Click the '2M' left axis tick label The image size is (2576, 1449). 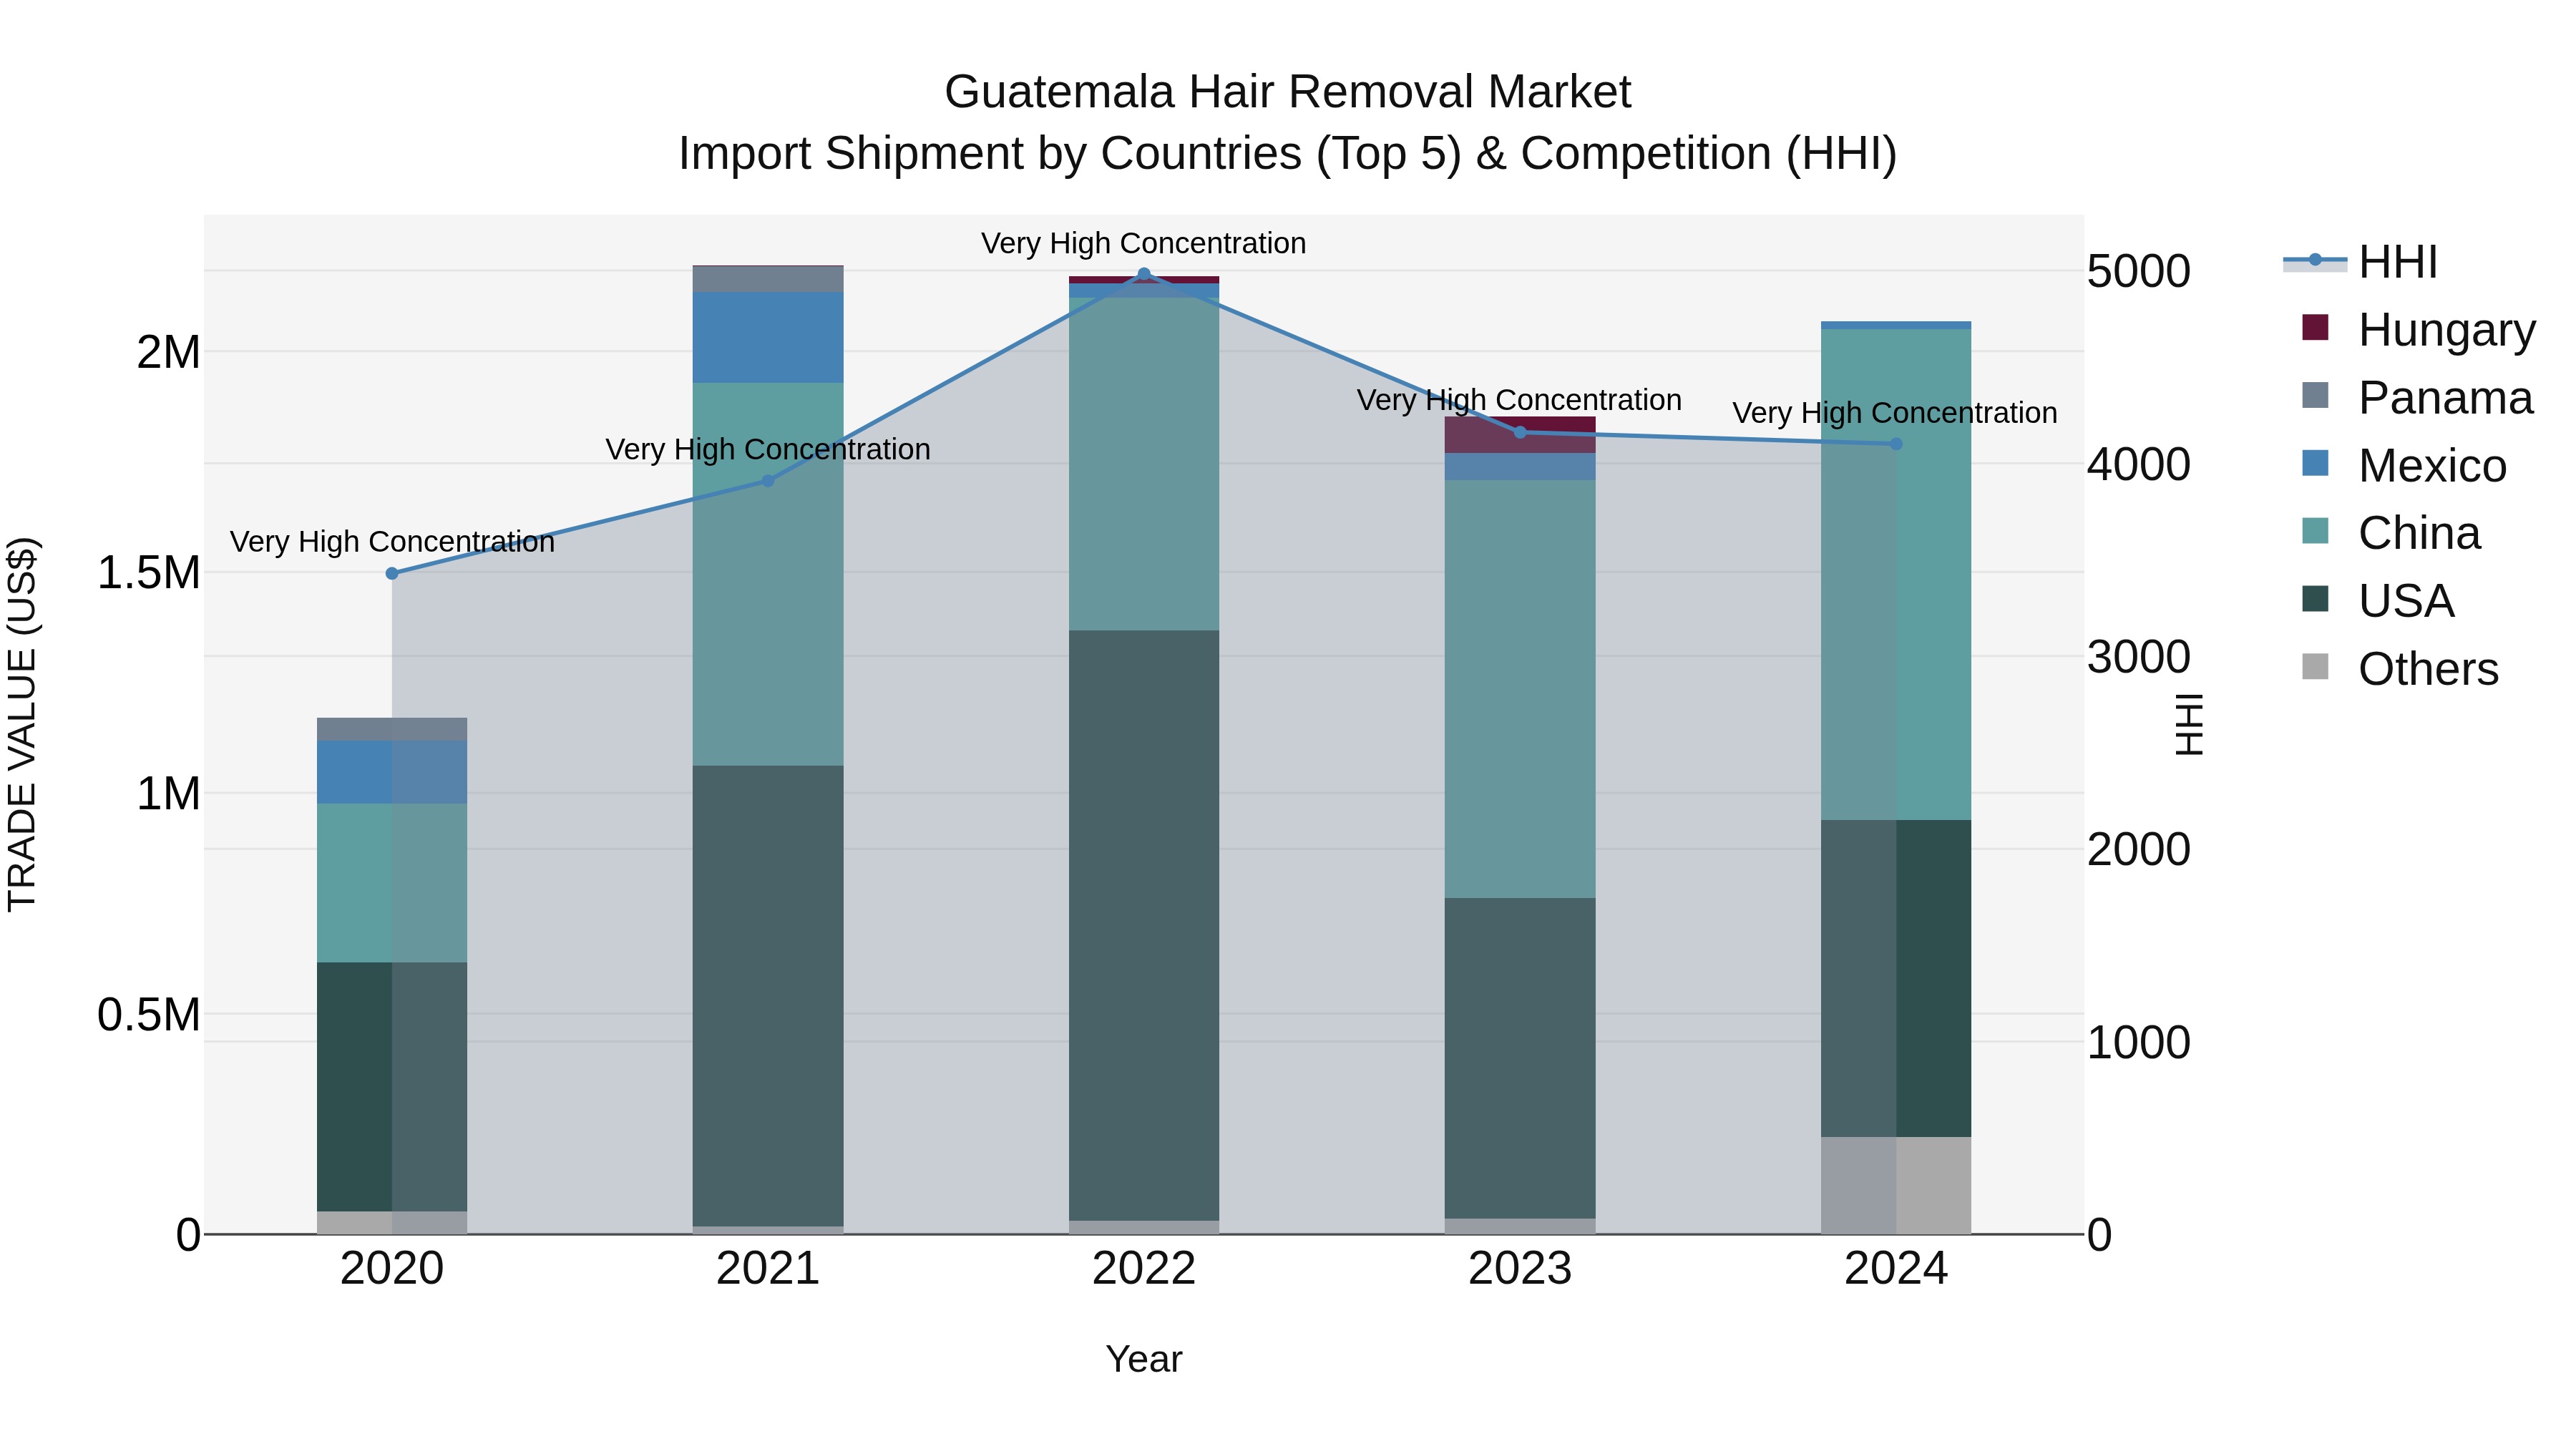[x=168, y=352]
